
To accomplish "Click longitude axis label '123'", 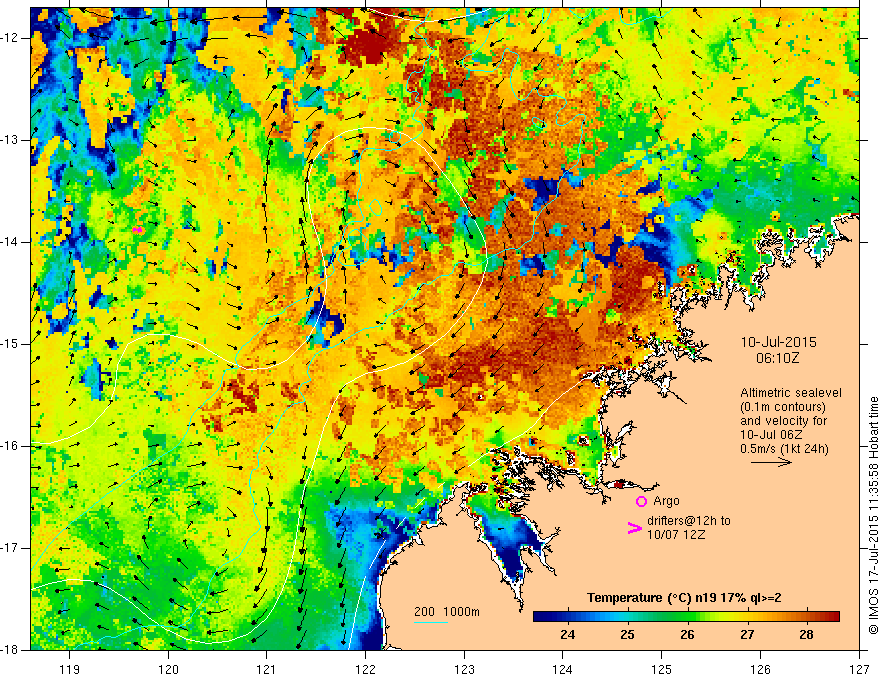I will [x=464, y=669].
